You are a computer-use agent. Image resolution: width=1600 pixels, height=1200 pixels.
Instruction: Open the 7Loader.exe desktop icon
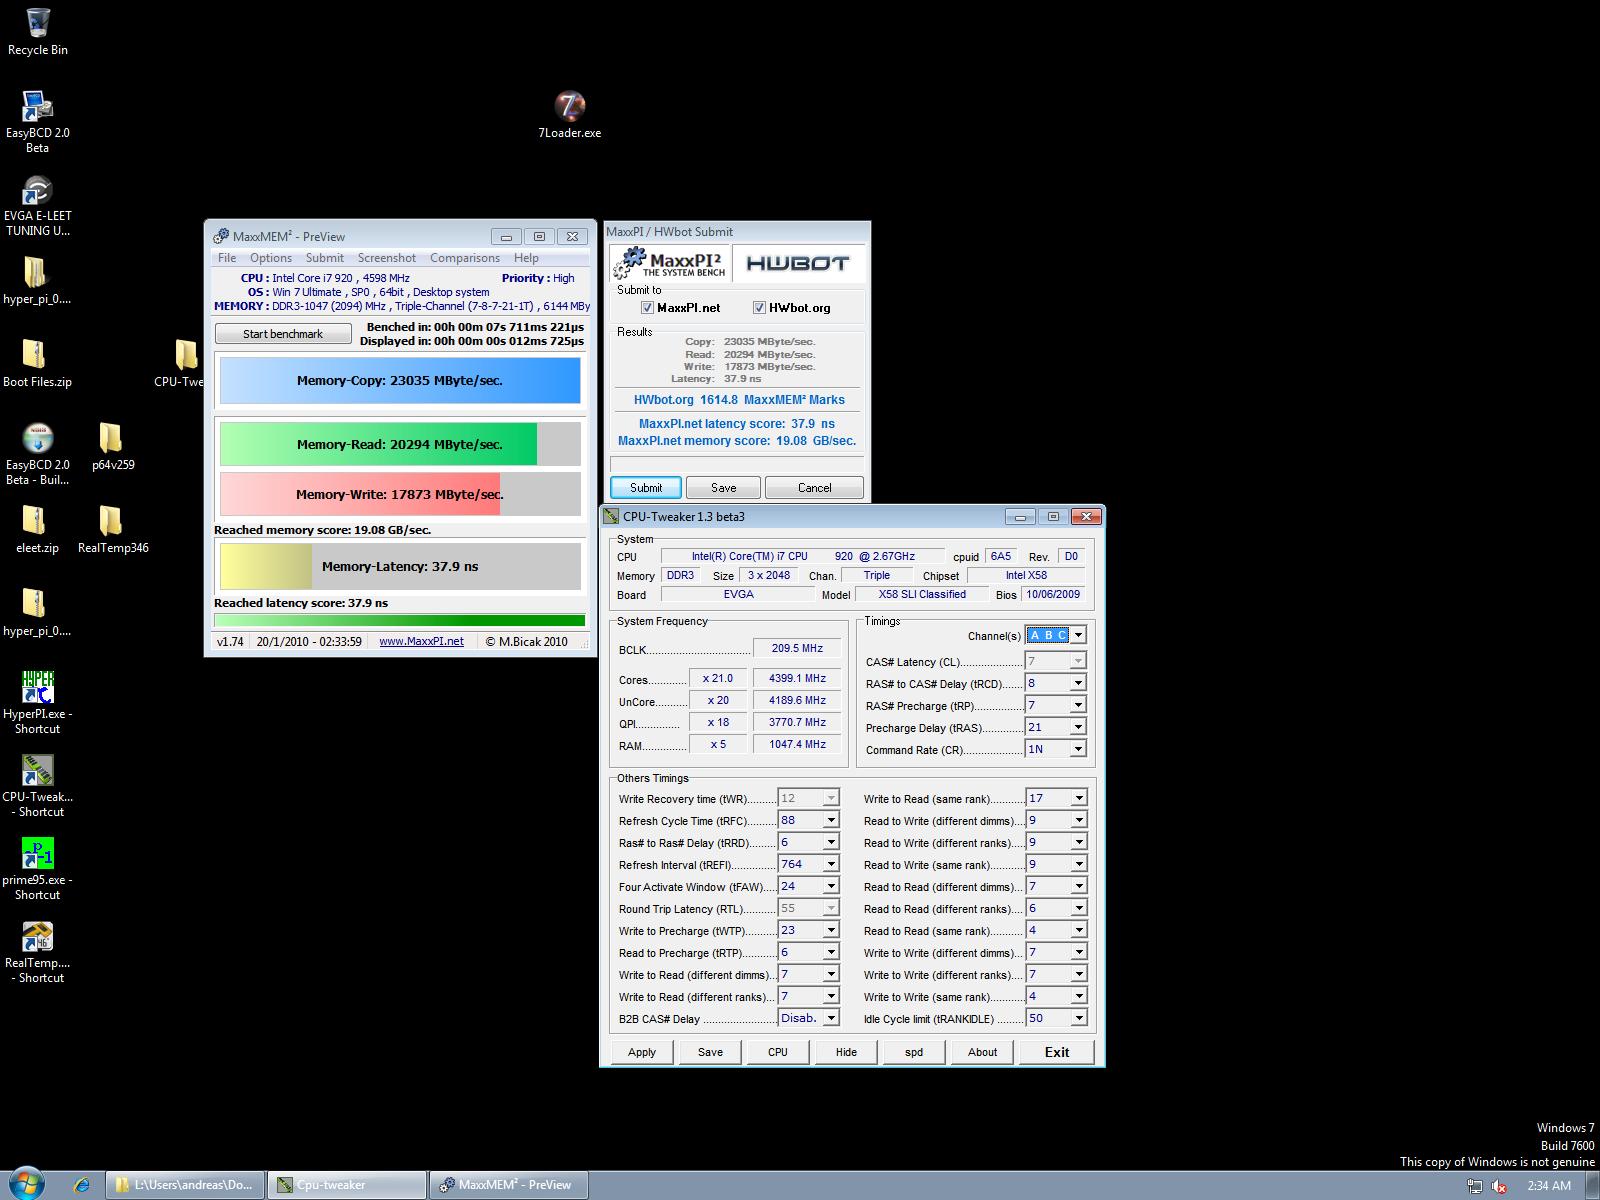click(569, 115)
